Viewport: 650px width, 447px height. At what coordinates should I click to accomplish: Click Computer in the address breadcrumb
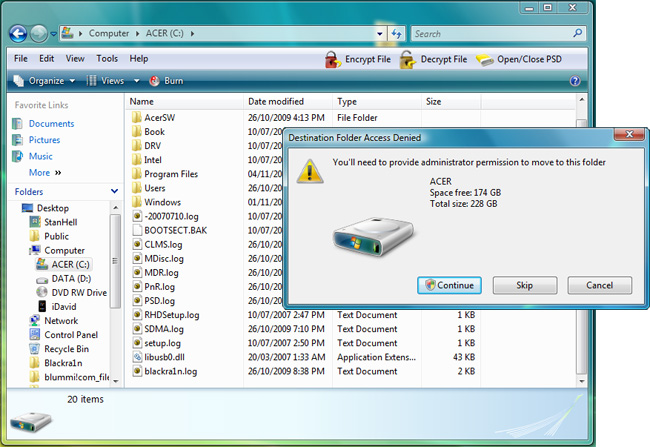coord(109,33)
